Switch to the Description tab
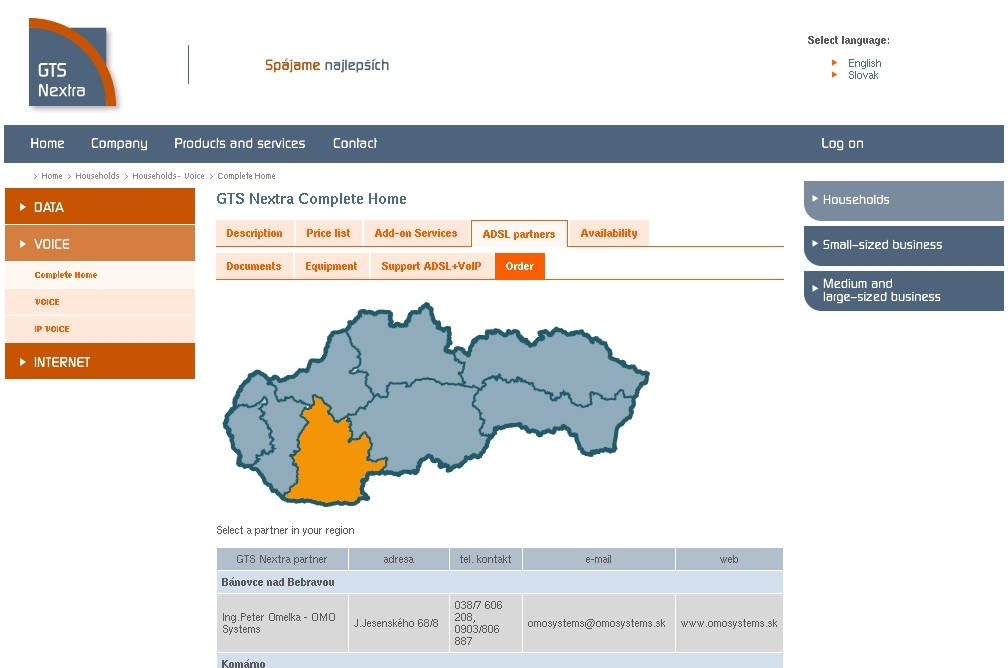 255,233
